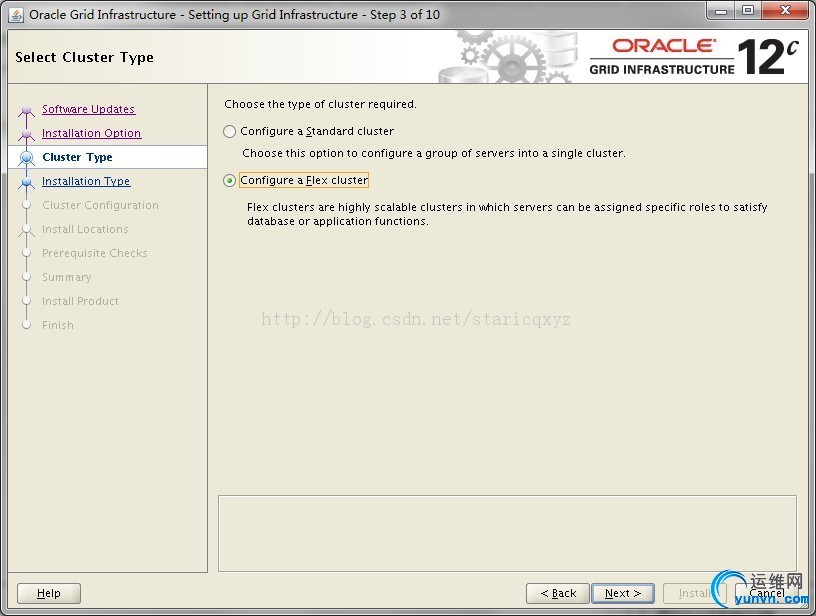Click the Finish step label
Screen dimensions: 816x616
tap(58, 325)
